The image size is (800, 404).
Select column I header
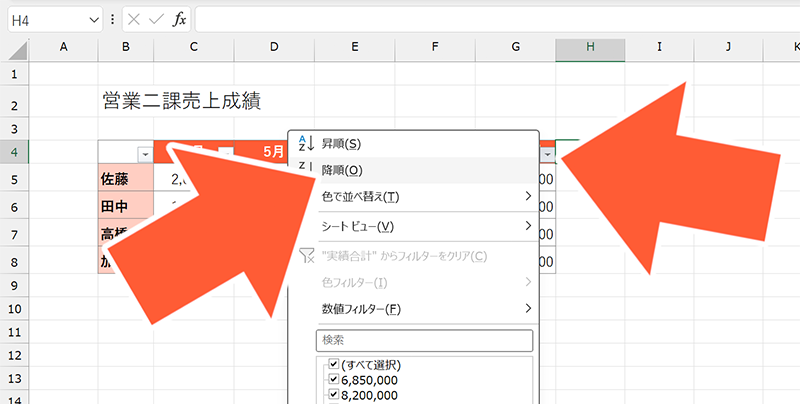(659, 47)
